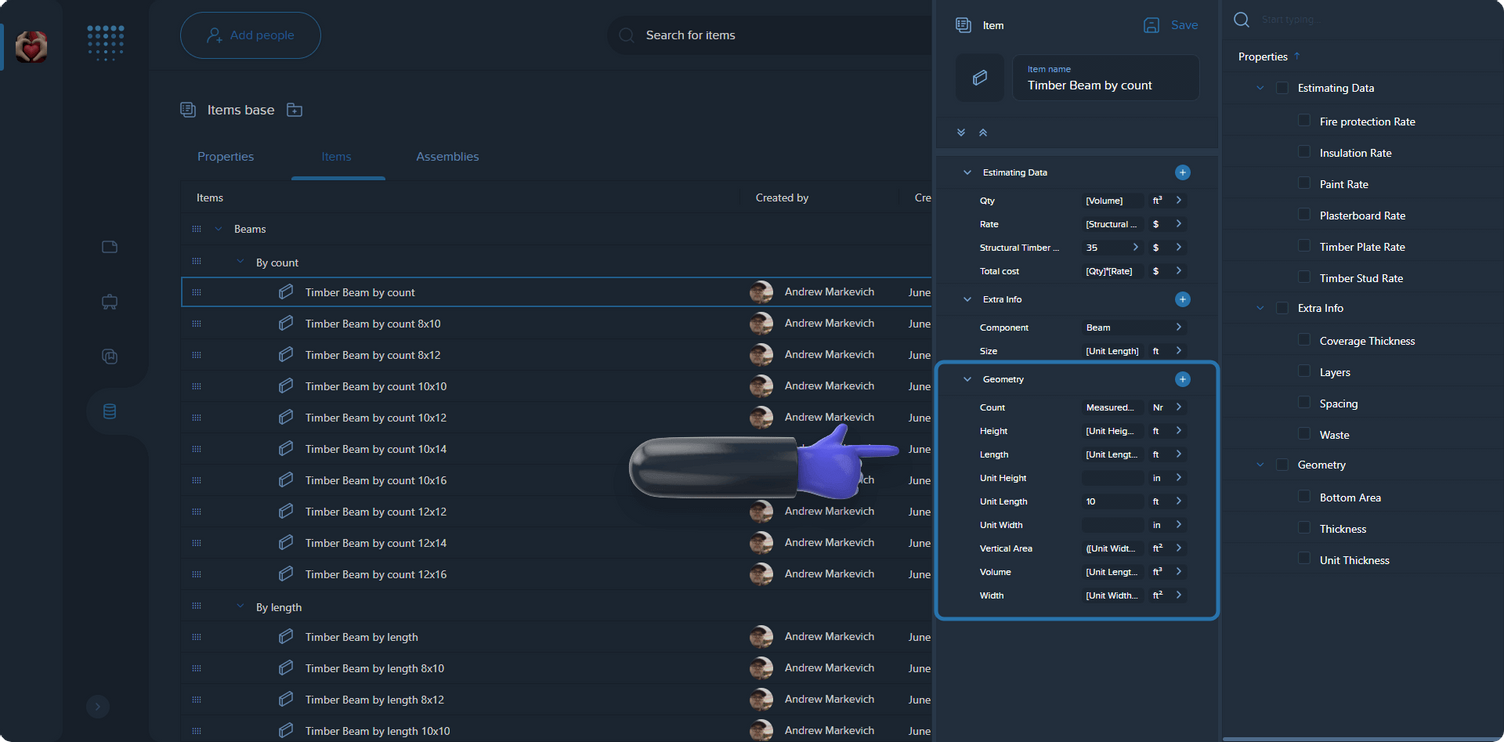Click the overlapping layers icon in sidebar
Image resolution: width=1504 pixels, height=742 pixels.
109,356
